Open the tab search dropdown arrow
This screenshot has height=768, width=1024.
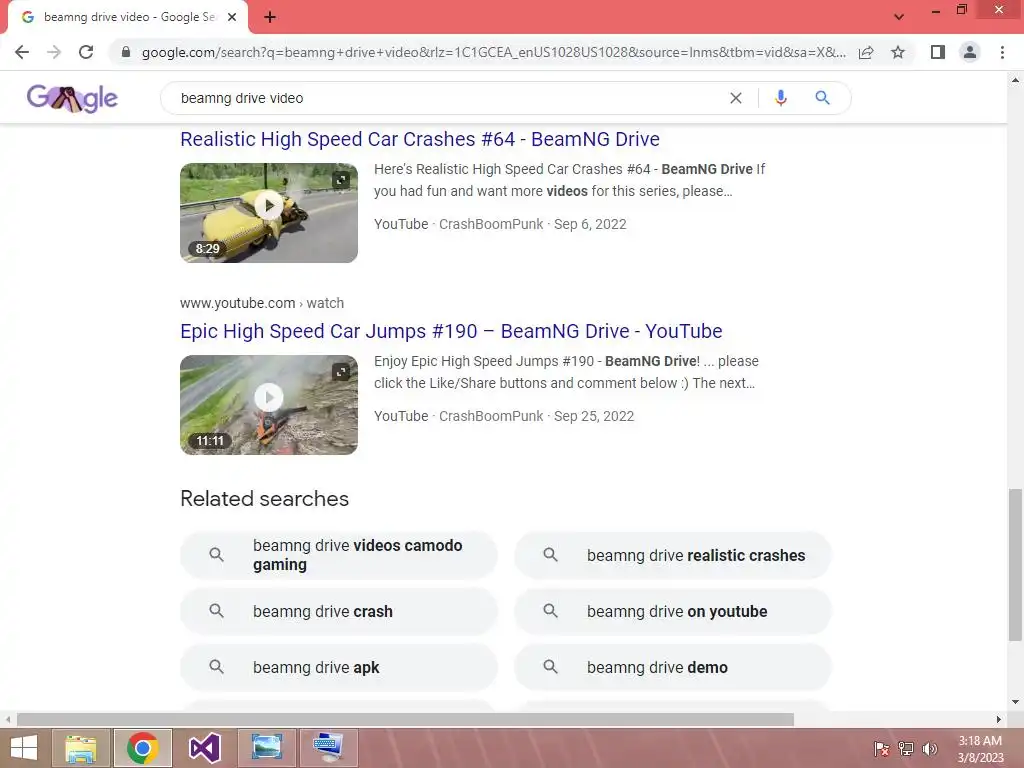coord(899,17)
